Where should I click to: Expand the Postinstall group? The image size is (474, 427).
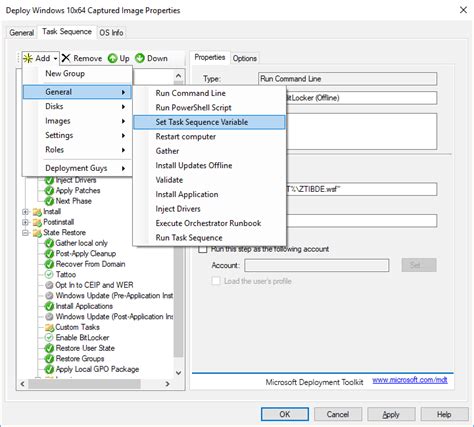pos(26,222)
